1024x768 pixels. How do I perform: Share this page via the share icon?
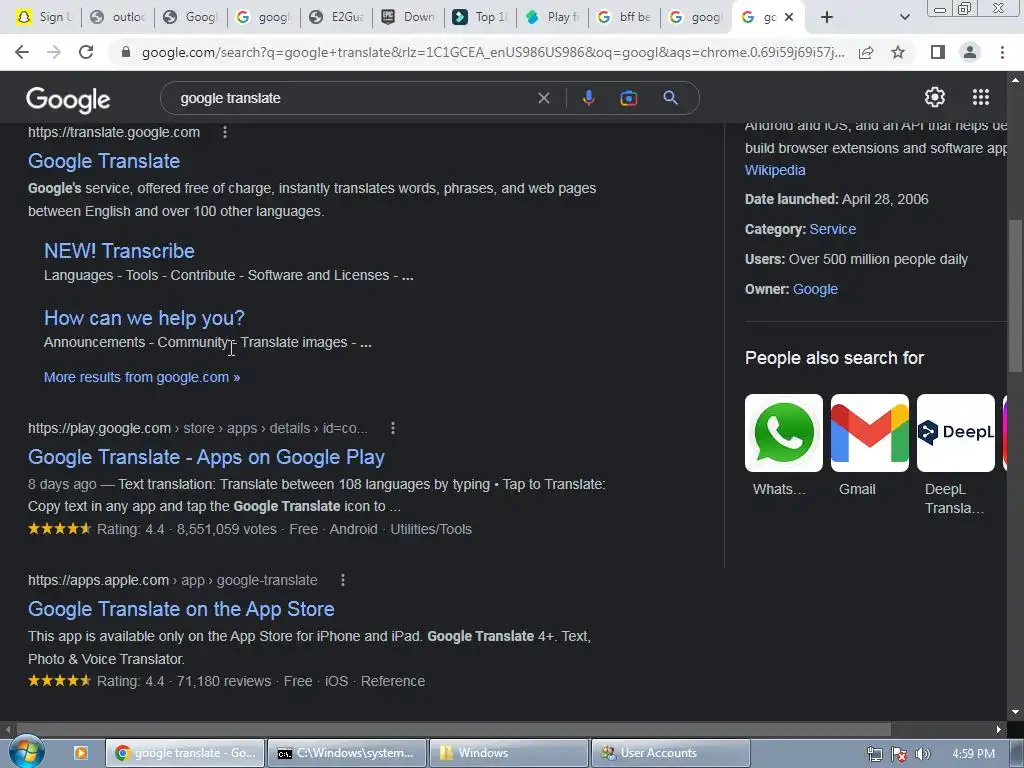(x=866, y=52)
